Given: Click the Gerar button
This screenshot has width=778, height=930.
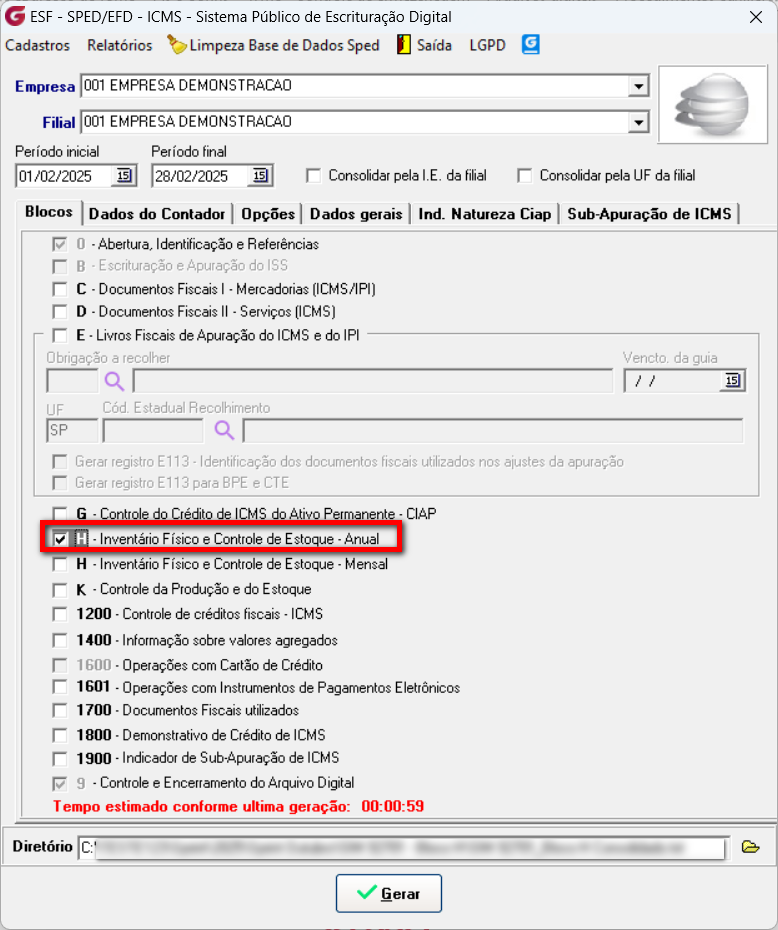Looking at the screenshot, I should point(388,893).
